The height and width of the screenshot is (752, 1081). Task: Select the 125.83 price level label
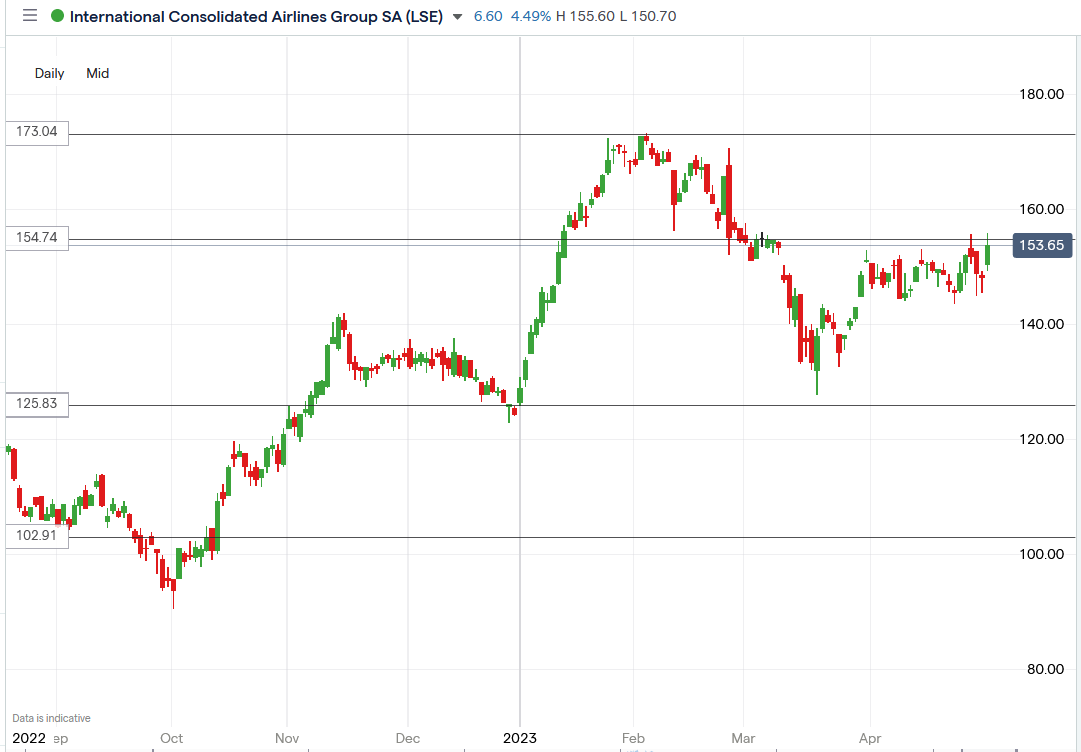[37, 404]
